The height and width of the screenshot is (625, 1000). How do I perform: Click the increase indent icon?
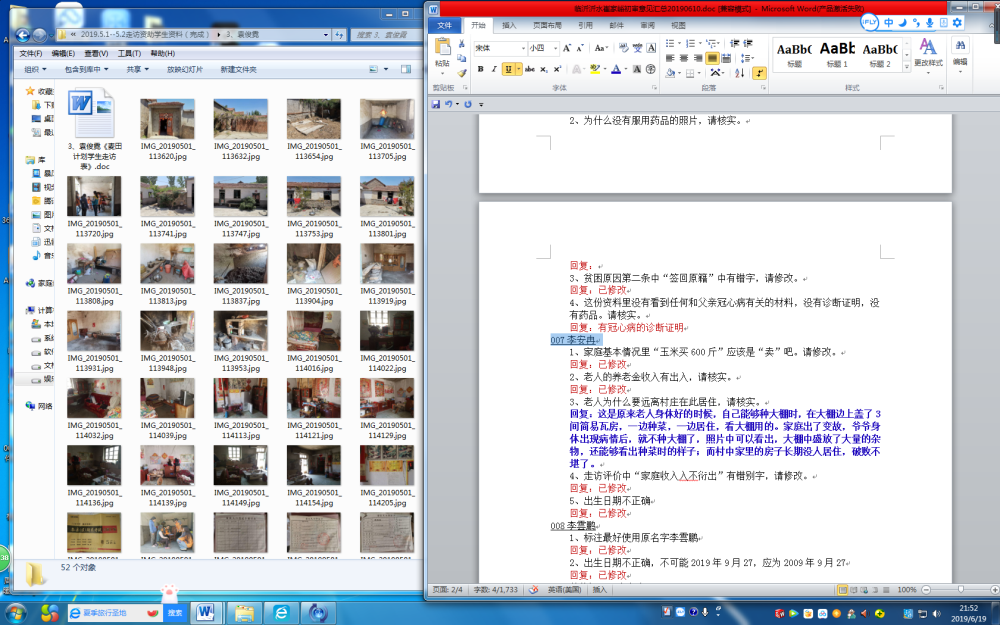coord(748,43)
